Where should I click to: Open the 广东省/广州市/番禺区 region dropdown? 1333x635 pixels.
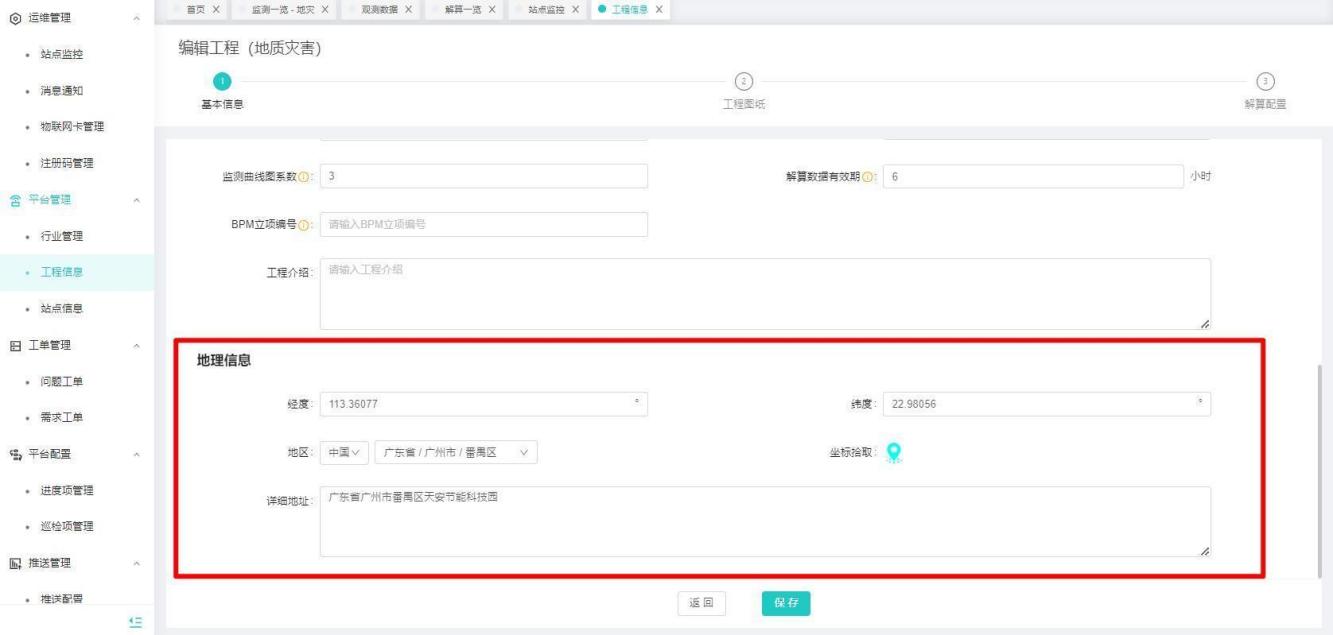click(x=455, y=452)
